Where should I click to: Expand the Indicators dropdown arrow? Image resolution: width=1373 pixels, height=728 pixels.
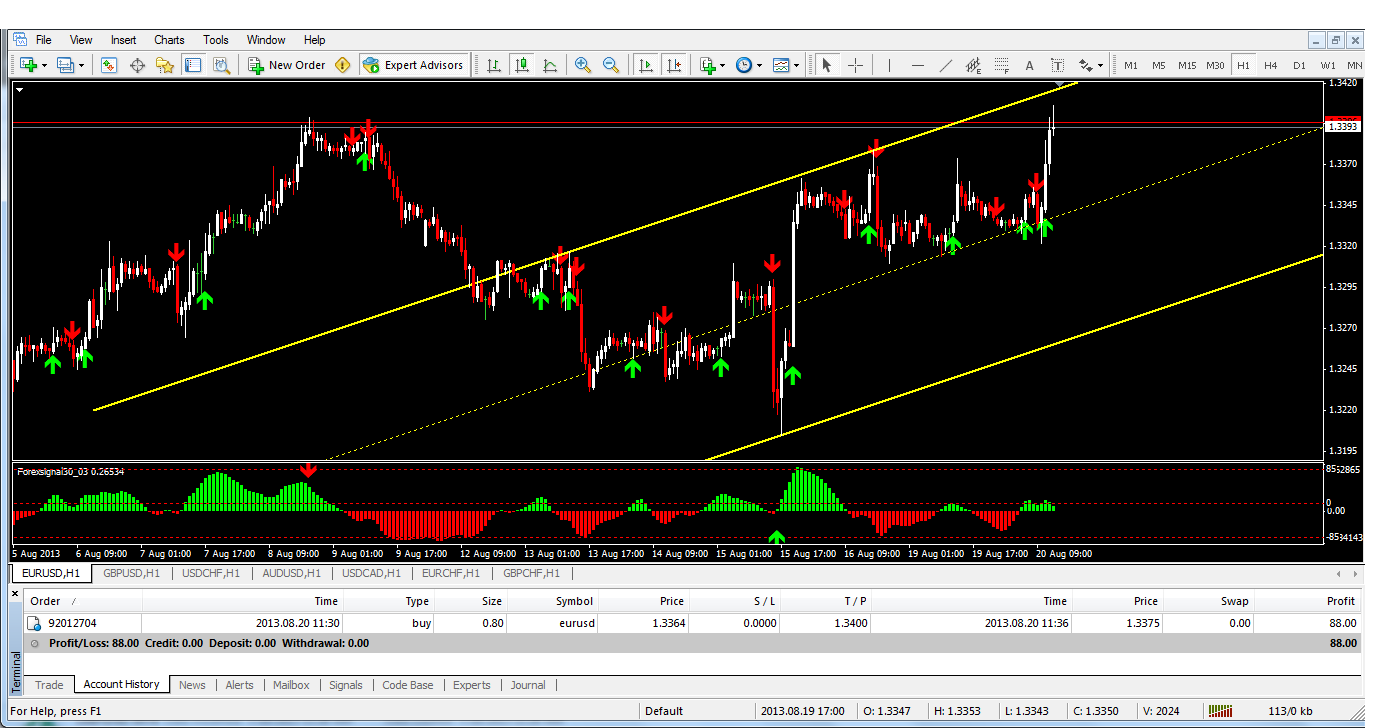coord(723,65)
